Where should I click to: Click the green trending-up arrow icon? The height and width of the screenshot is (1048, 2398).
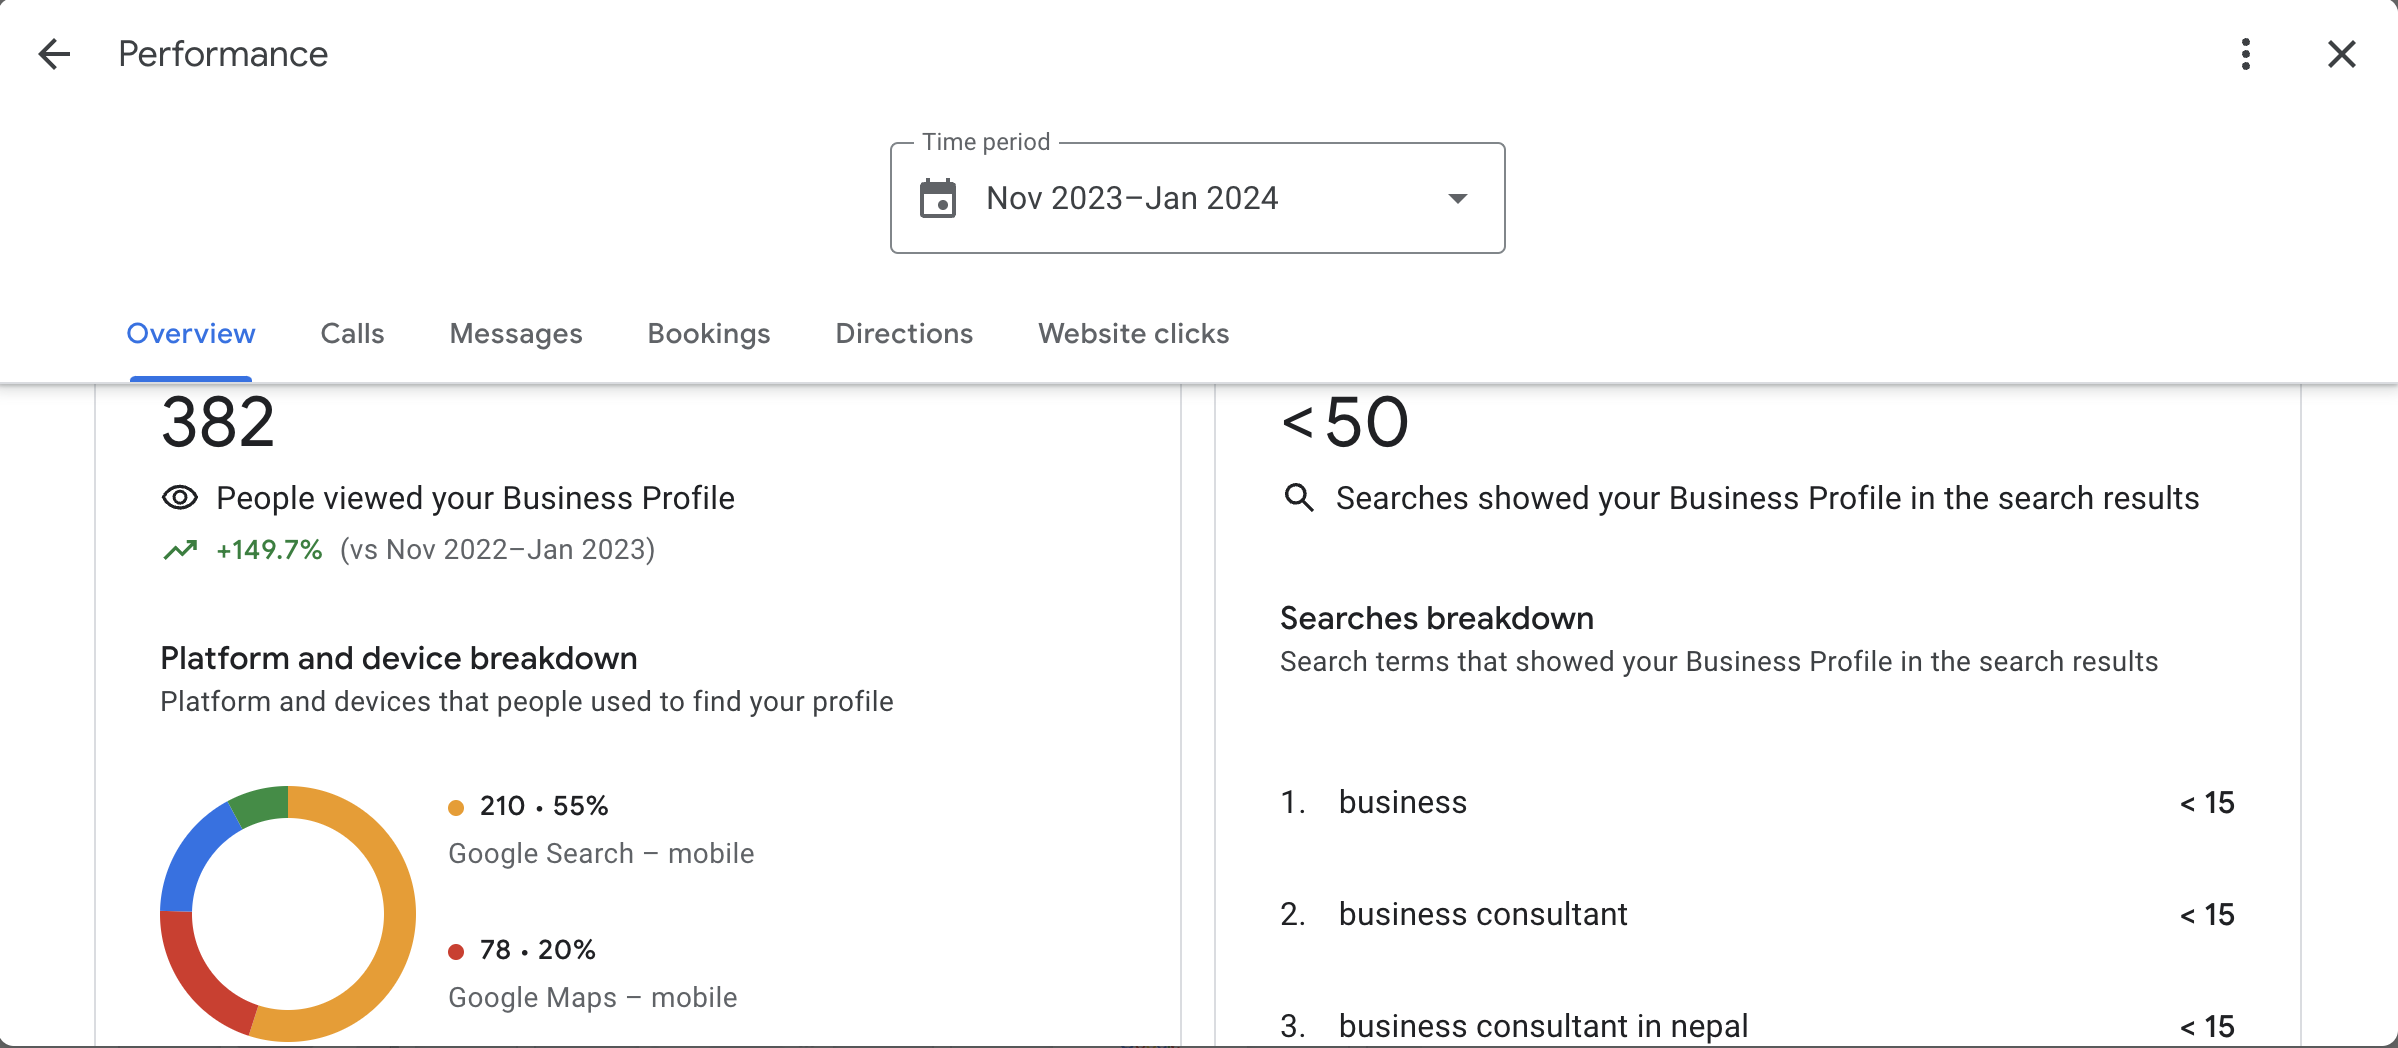180,550
